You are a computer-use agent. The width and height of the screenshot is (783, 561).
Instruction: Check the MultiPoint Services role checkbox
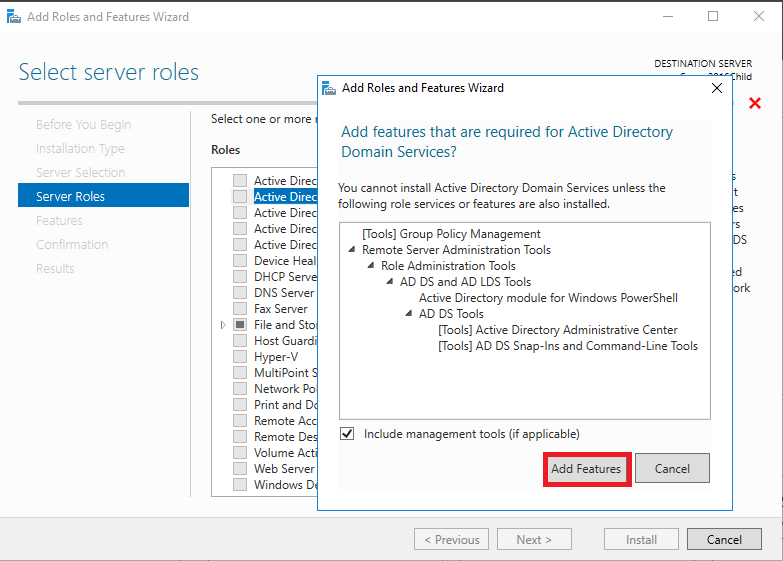pos(240,373)
